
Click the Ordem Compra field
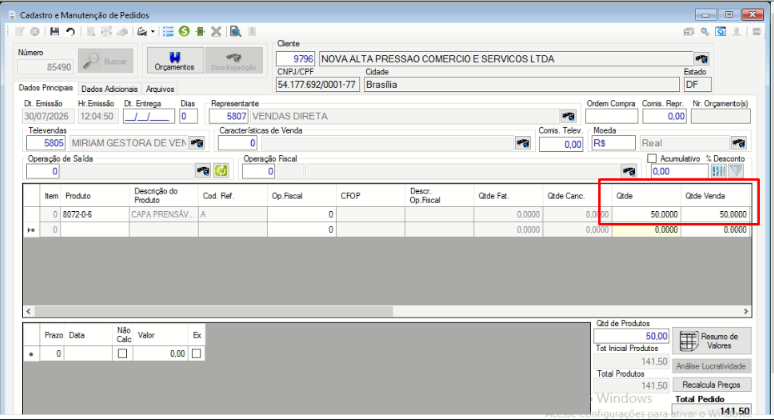(x=612, y=116)
